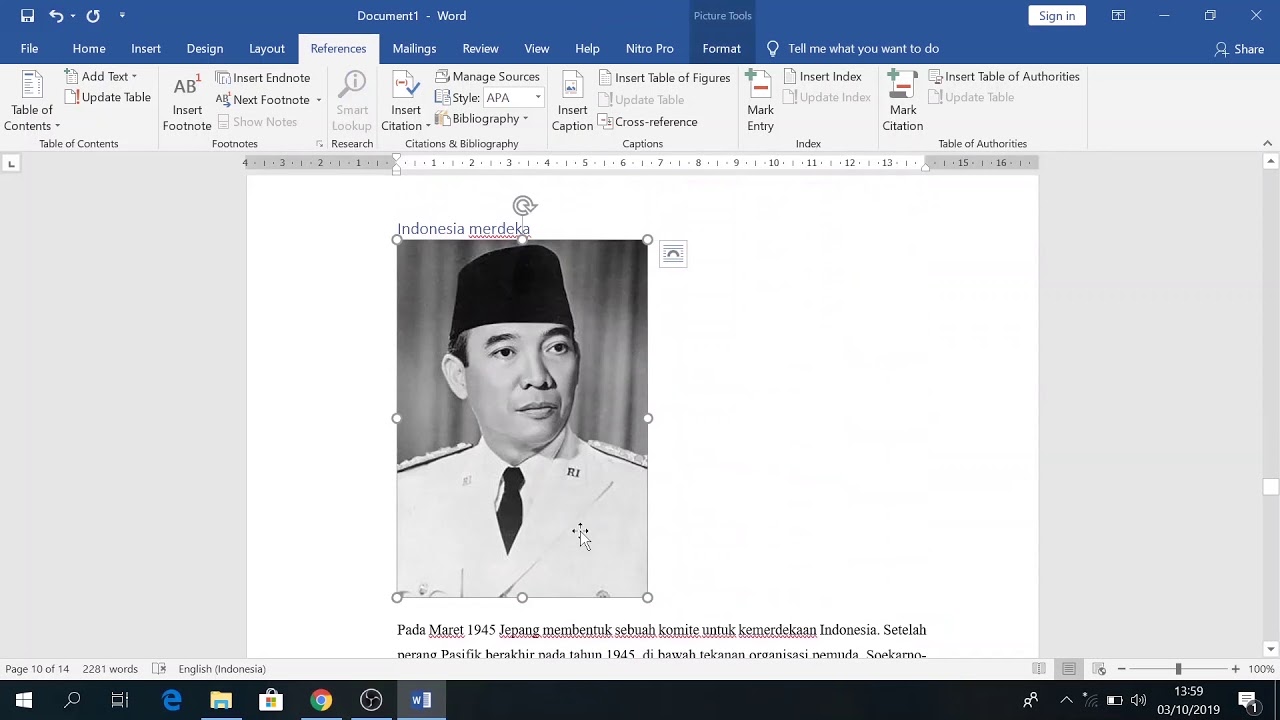The height and width of the screenshot is (720, 1280).
Task: Open the Design tab
Action: [x=205, y=48]
